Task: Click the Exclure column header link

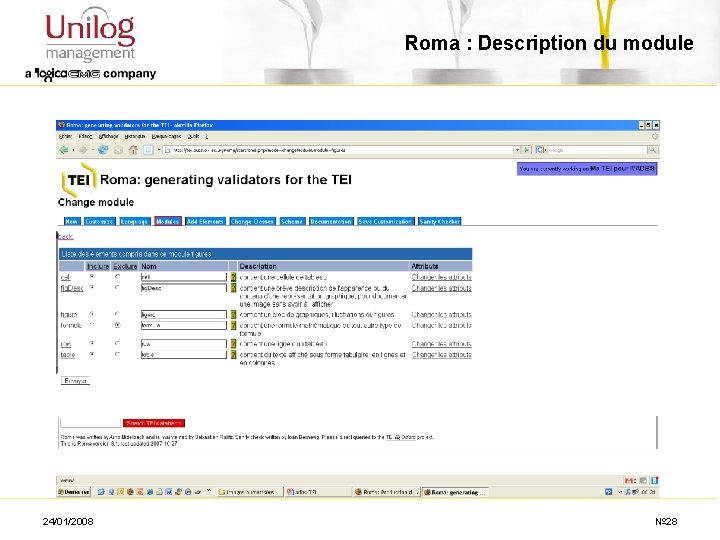Action: pos(125,266)
